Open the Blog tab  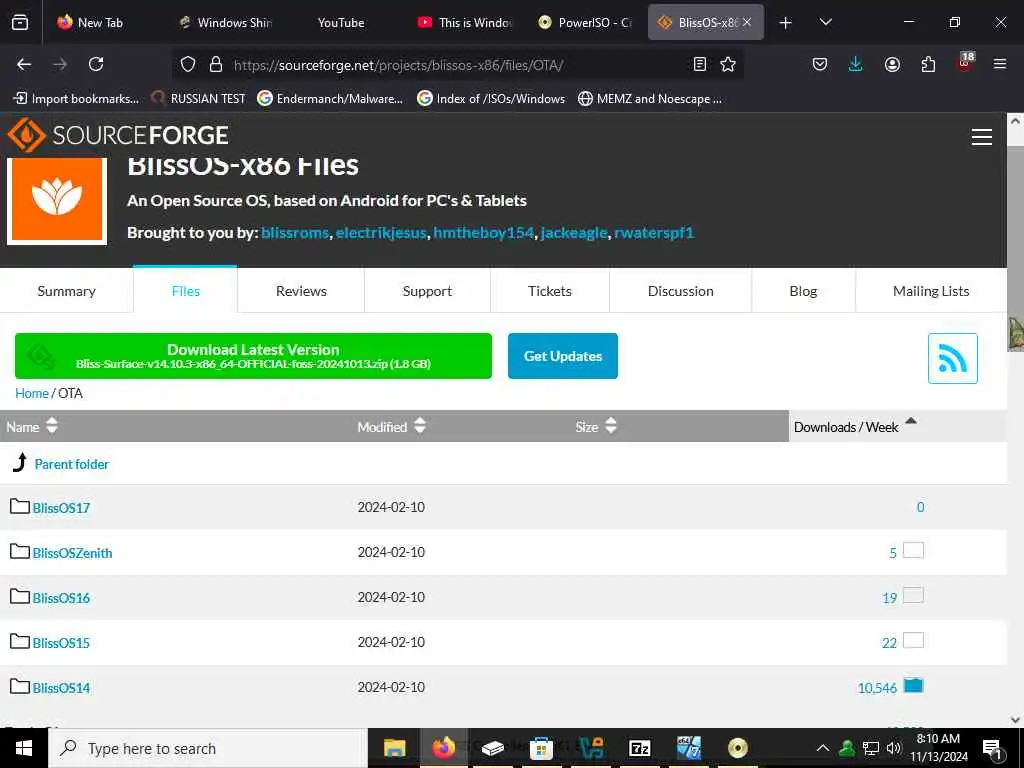[803, 291]
